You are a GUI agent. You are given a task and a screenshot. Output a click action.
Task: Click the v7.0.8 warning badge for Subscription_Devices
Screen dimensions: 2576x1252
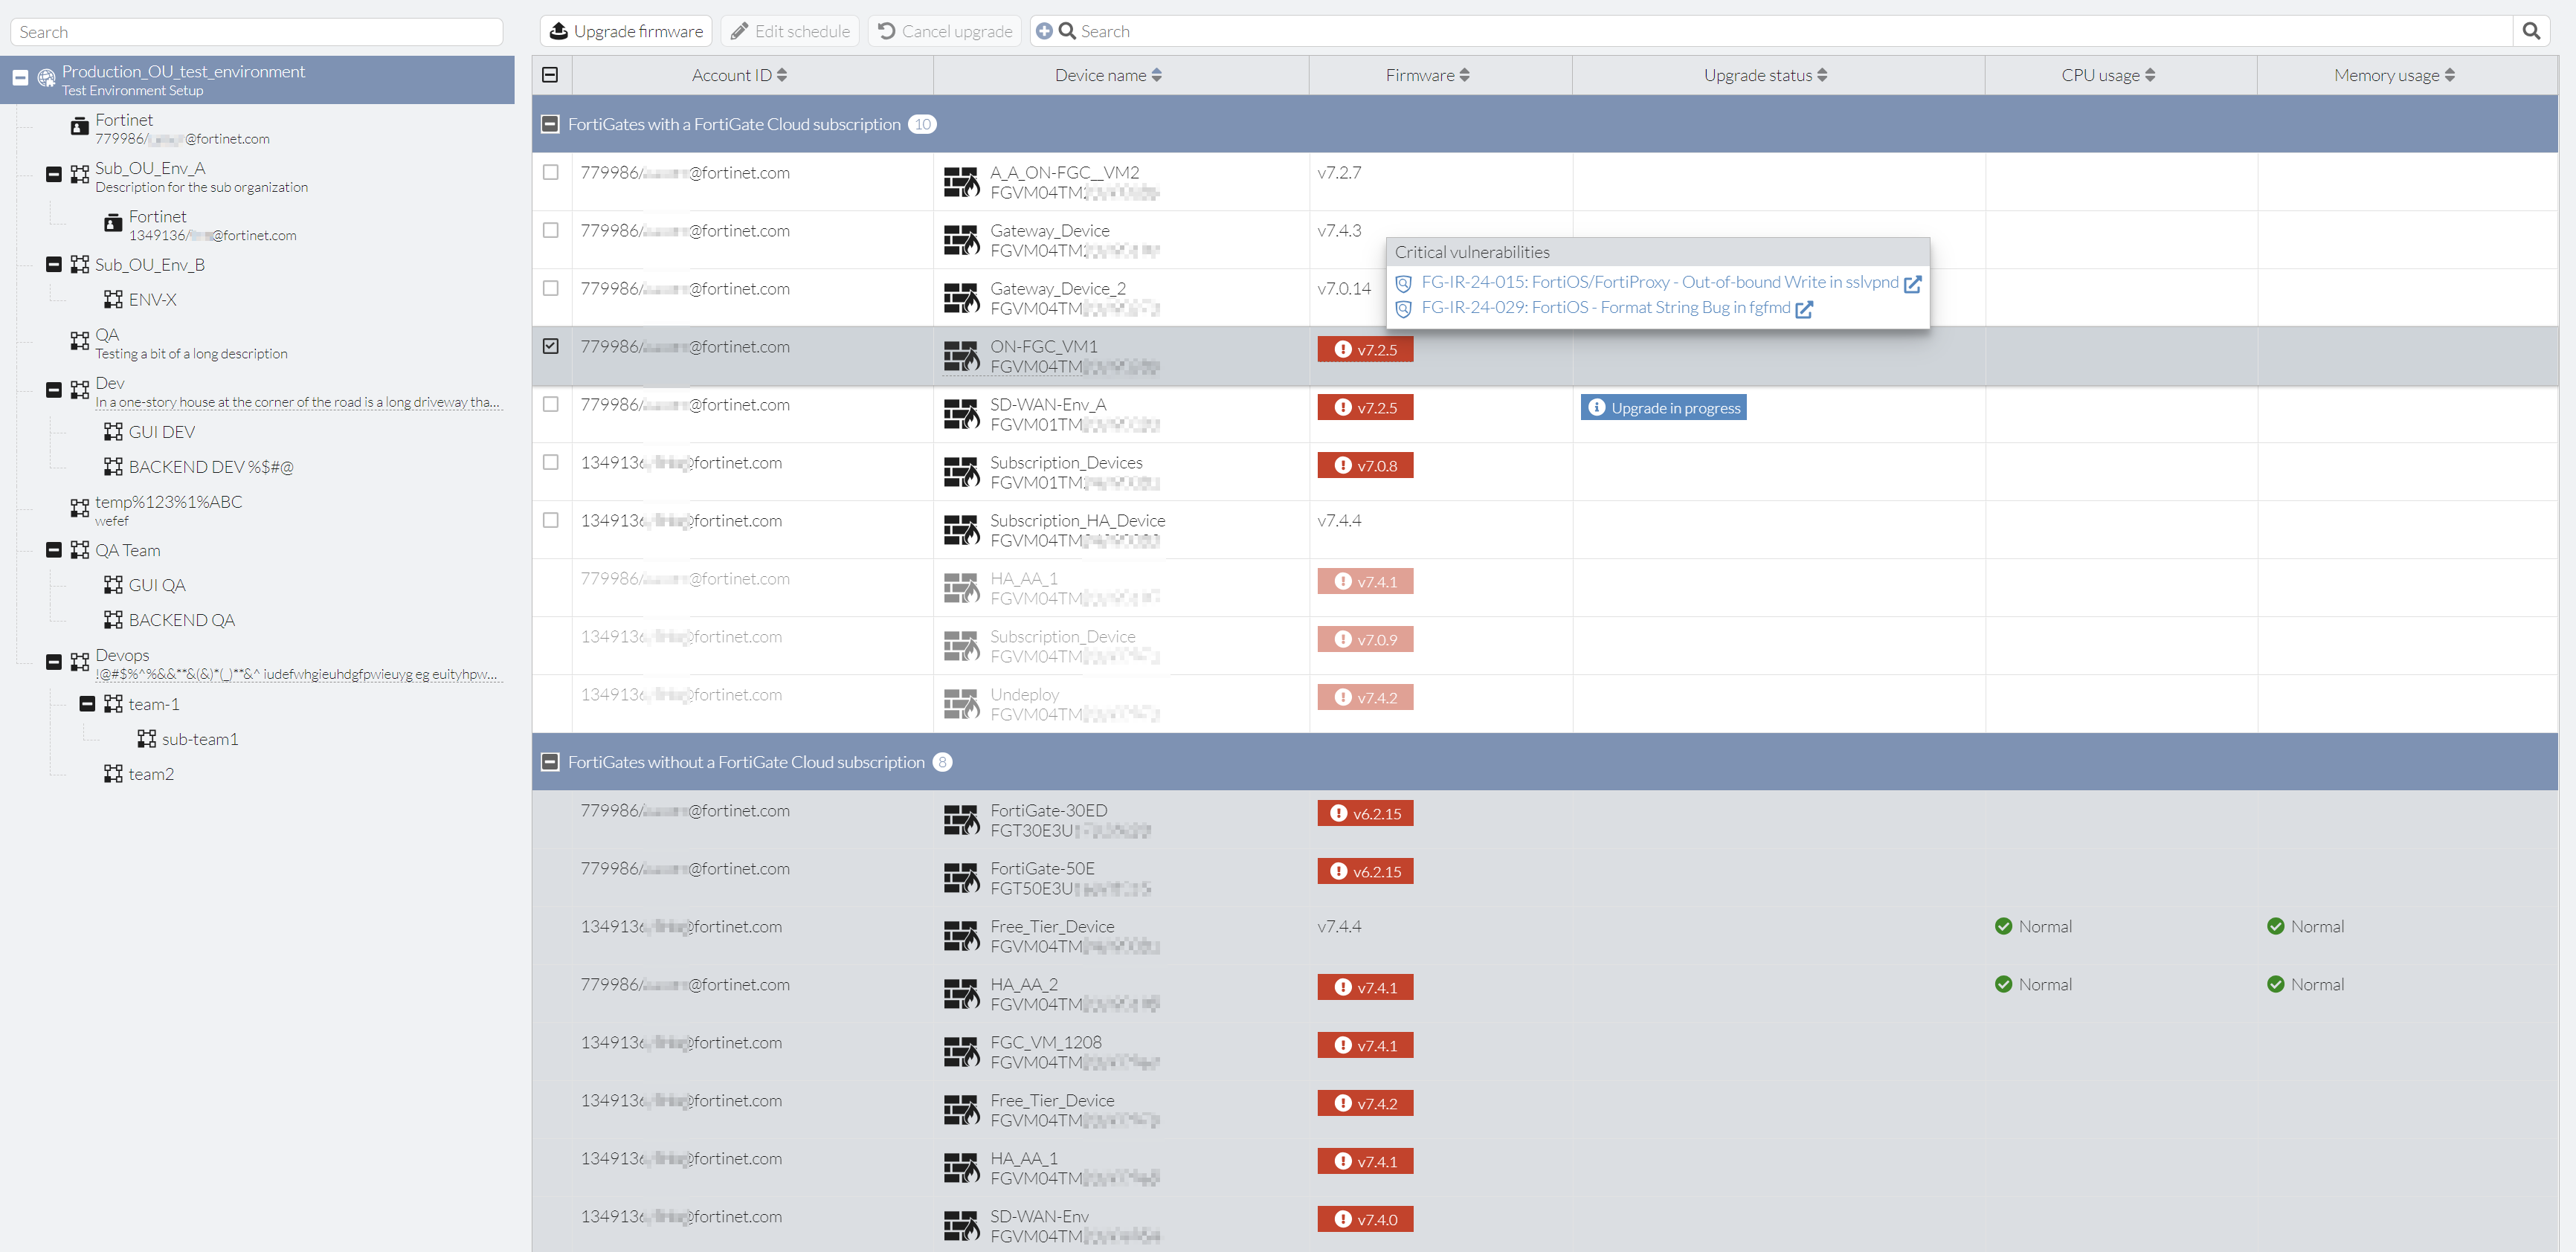tap(1365, 466)
